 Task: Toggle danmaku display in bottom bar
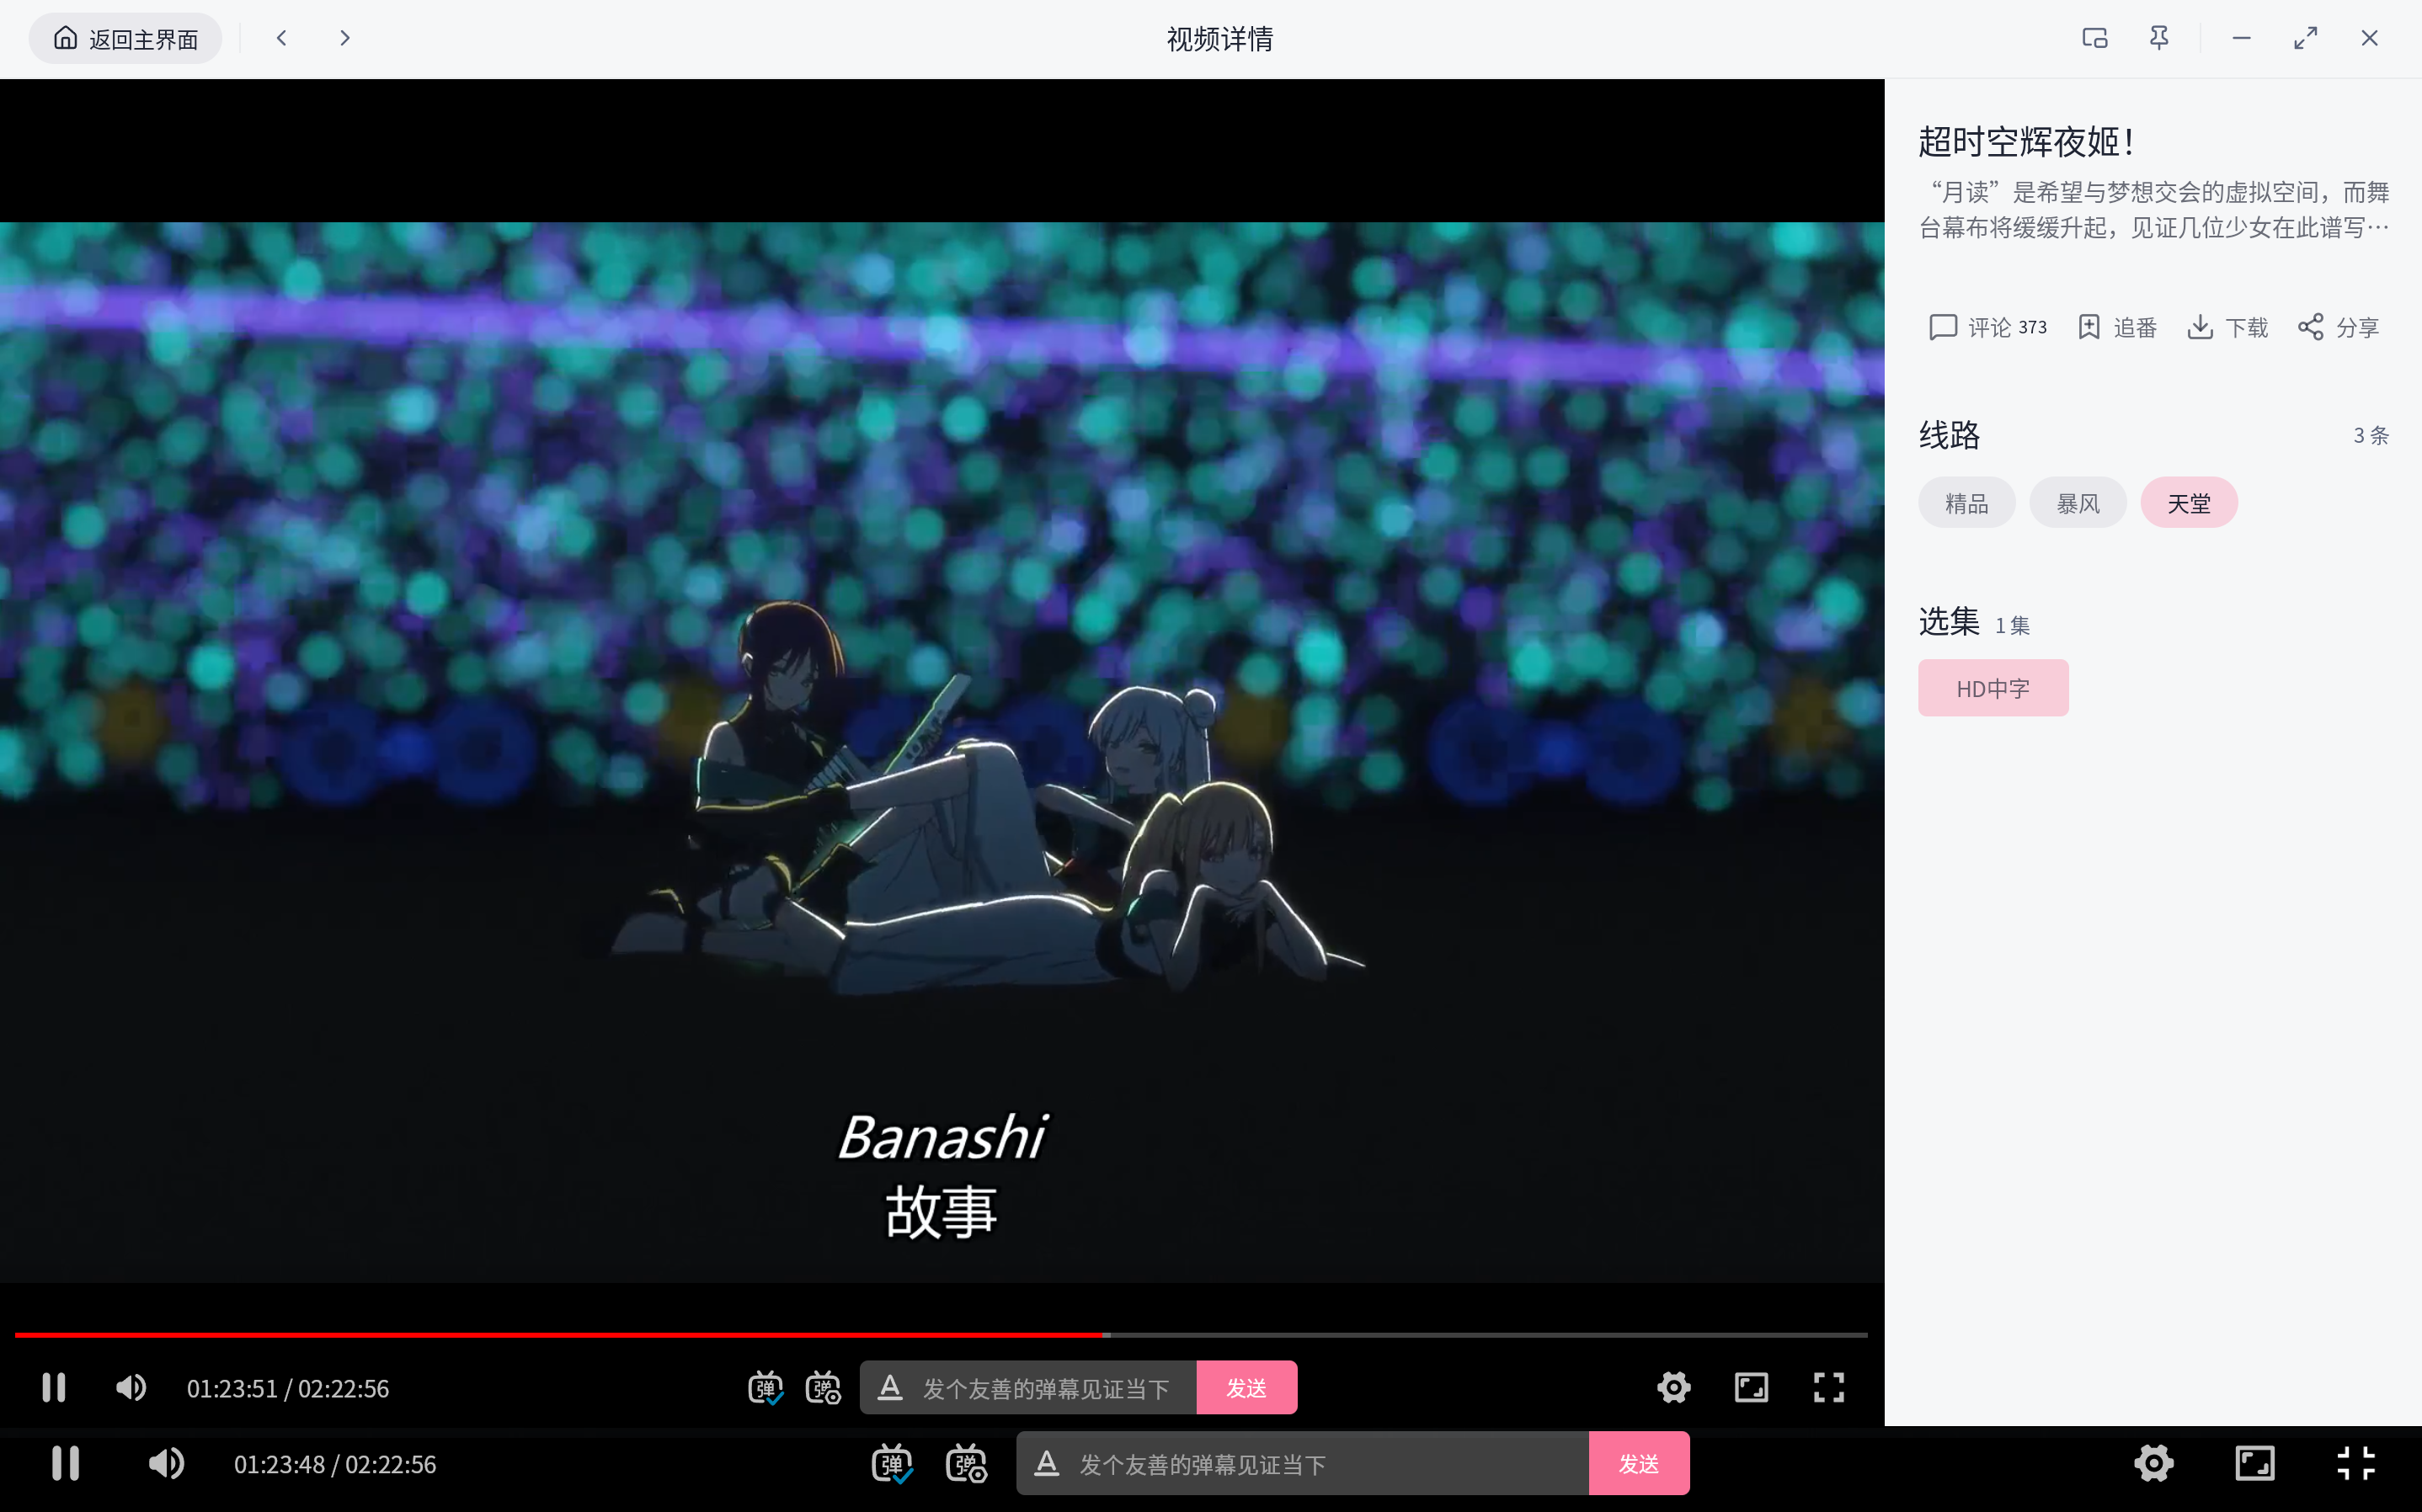click(891, 1463)
